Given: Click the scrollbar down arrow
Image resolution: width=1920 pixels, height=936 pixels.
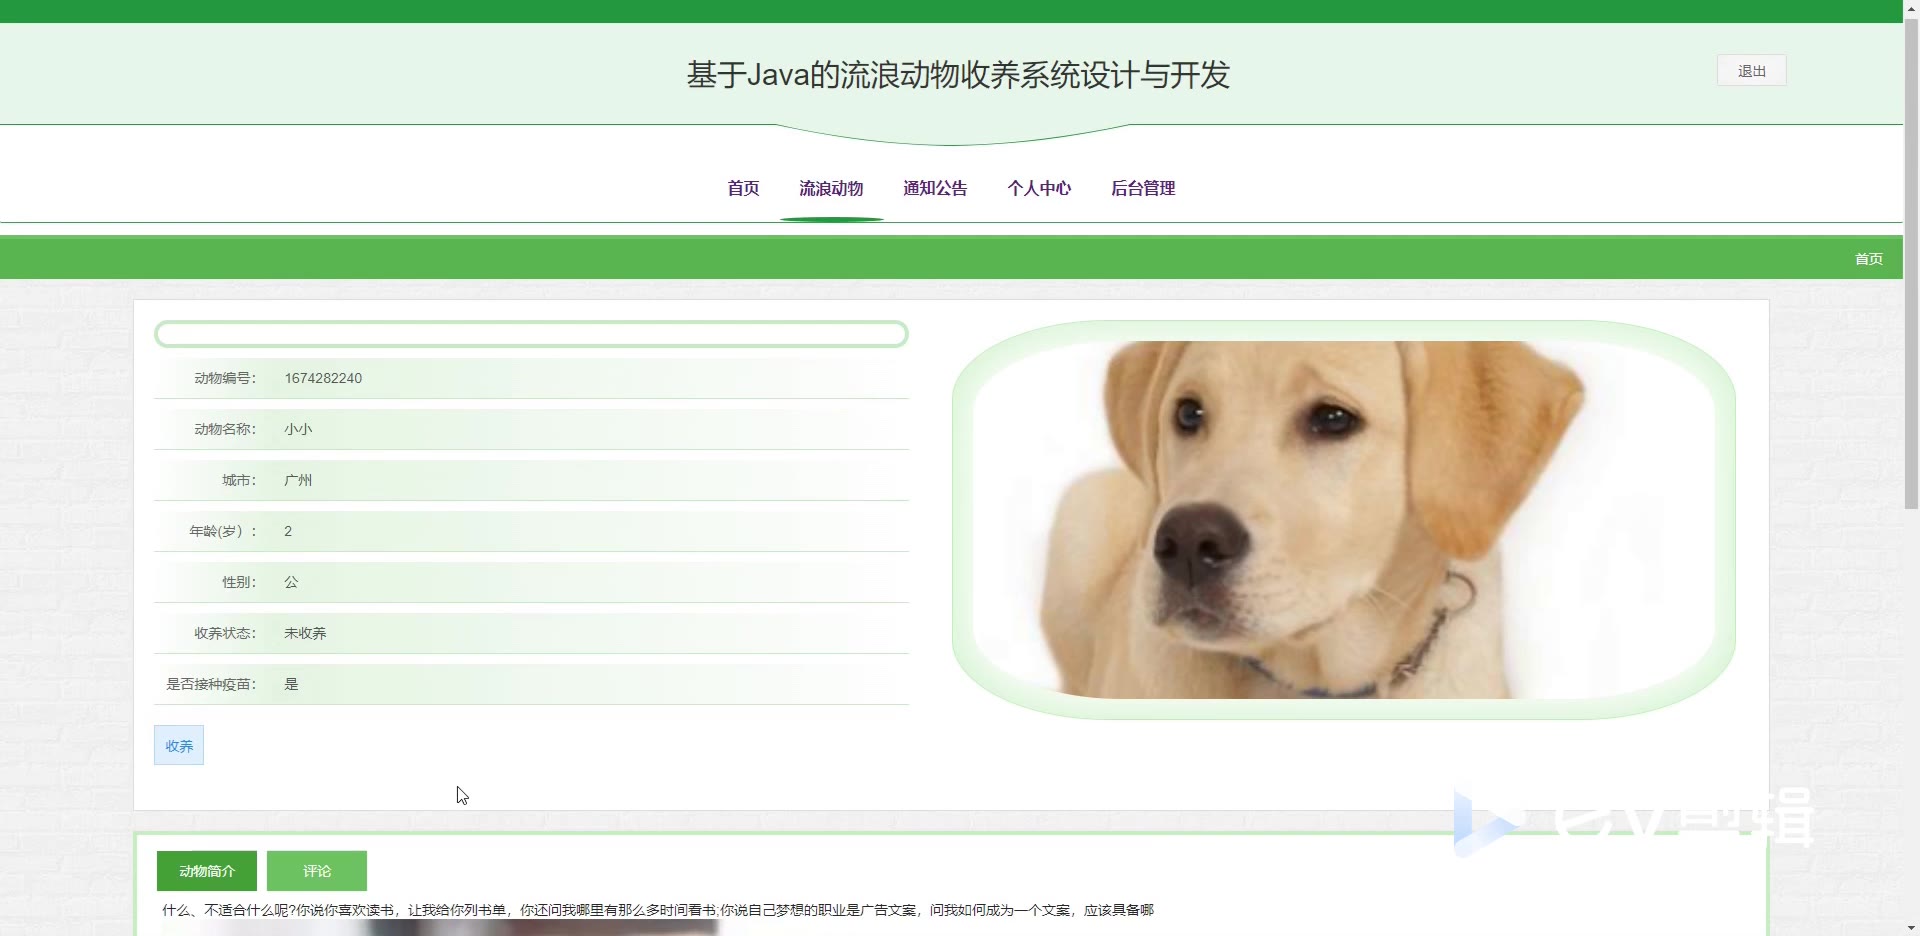Looking at the screenshot, I should click(1911, 927).
